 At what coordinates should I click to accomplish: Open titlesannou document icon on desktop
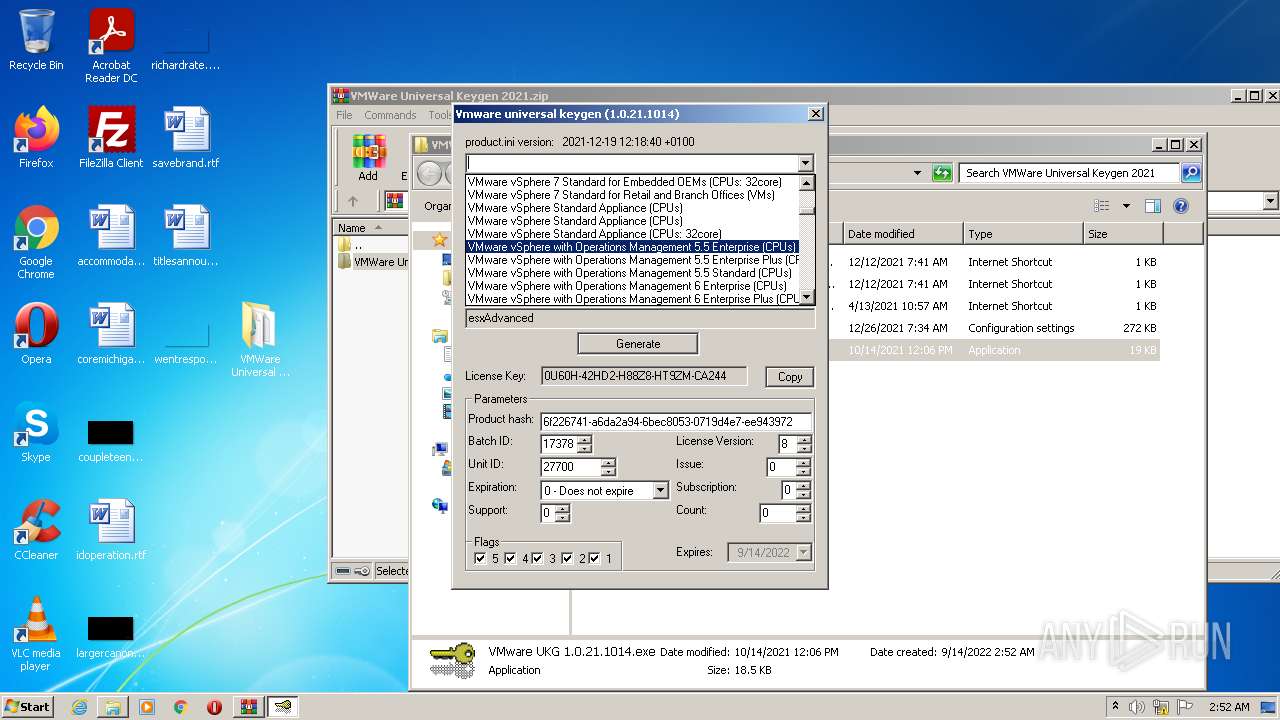(x=186, y=236)
